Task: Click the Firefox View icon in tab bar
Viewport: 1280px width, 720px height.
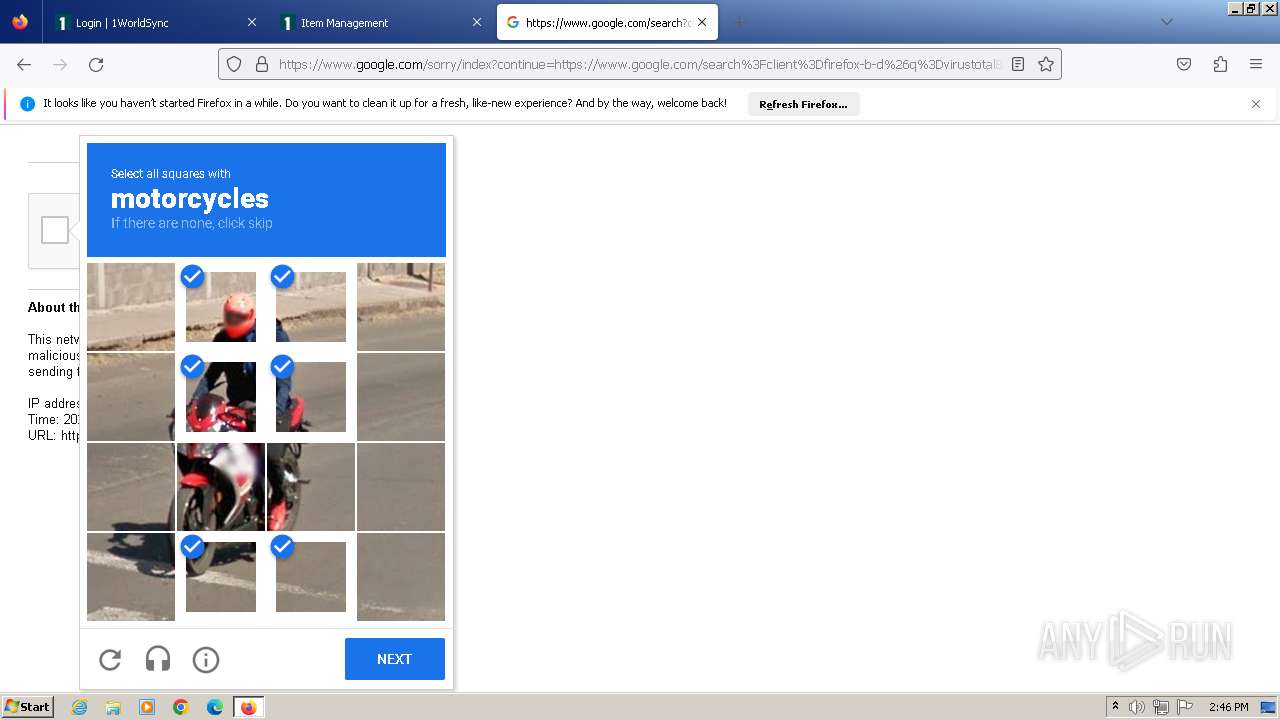Action: (x=20, y=22)
